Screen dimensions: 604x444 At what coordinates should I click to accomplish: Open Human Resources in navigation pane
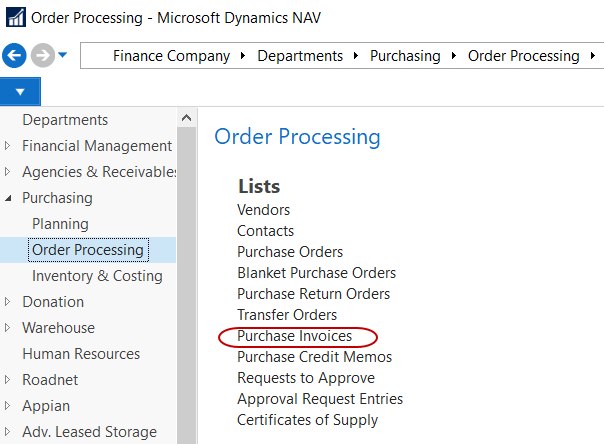(81, 354)
